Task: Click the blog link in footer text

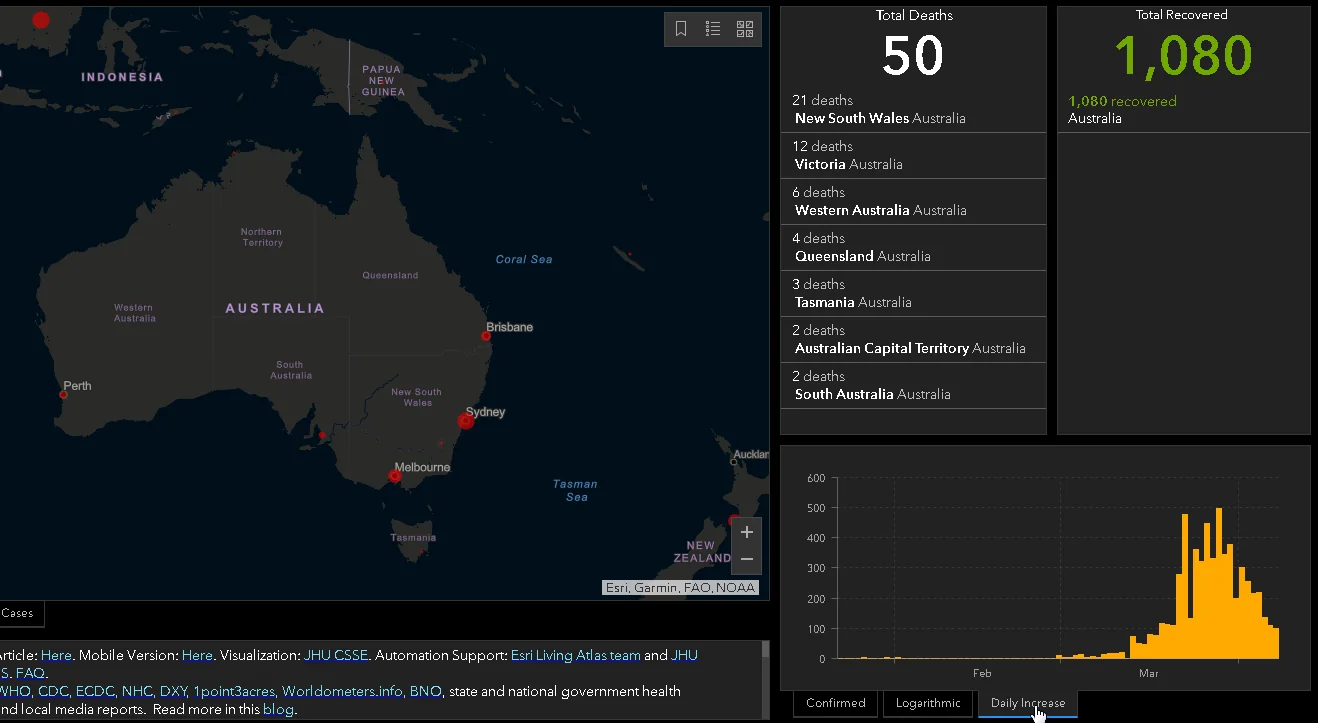Action: (x=278, y=710)
